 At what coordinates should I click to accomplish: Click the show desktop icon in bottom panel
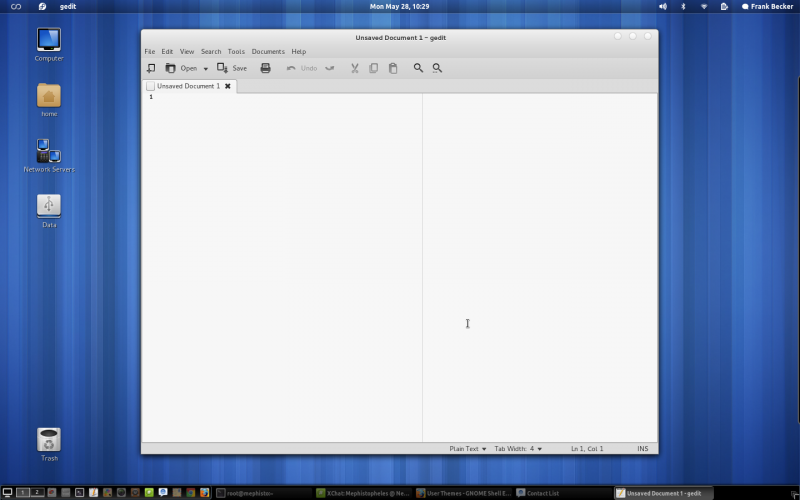[7, 492]
